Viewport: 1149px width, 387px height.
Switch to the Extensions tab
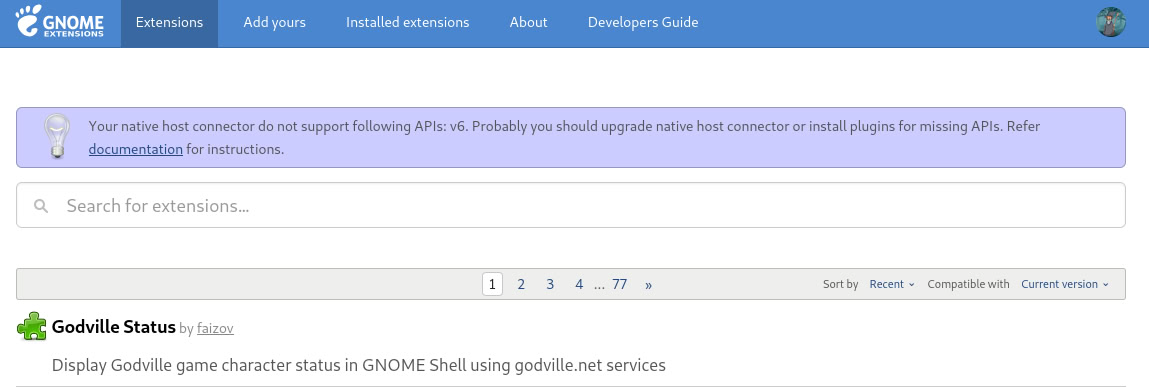tap(169, 23)
